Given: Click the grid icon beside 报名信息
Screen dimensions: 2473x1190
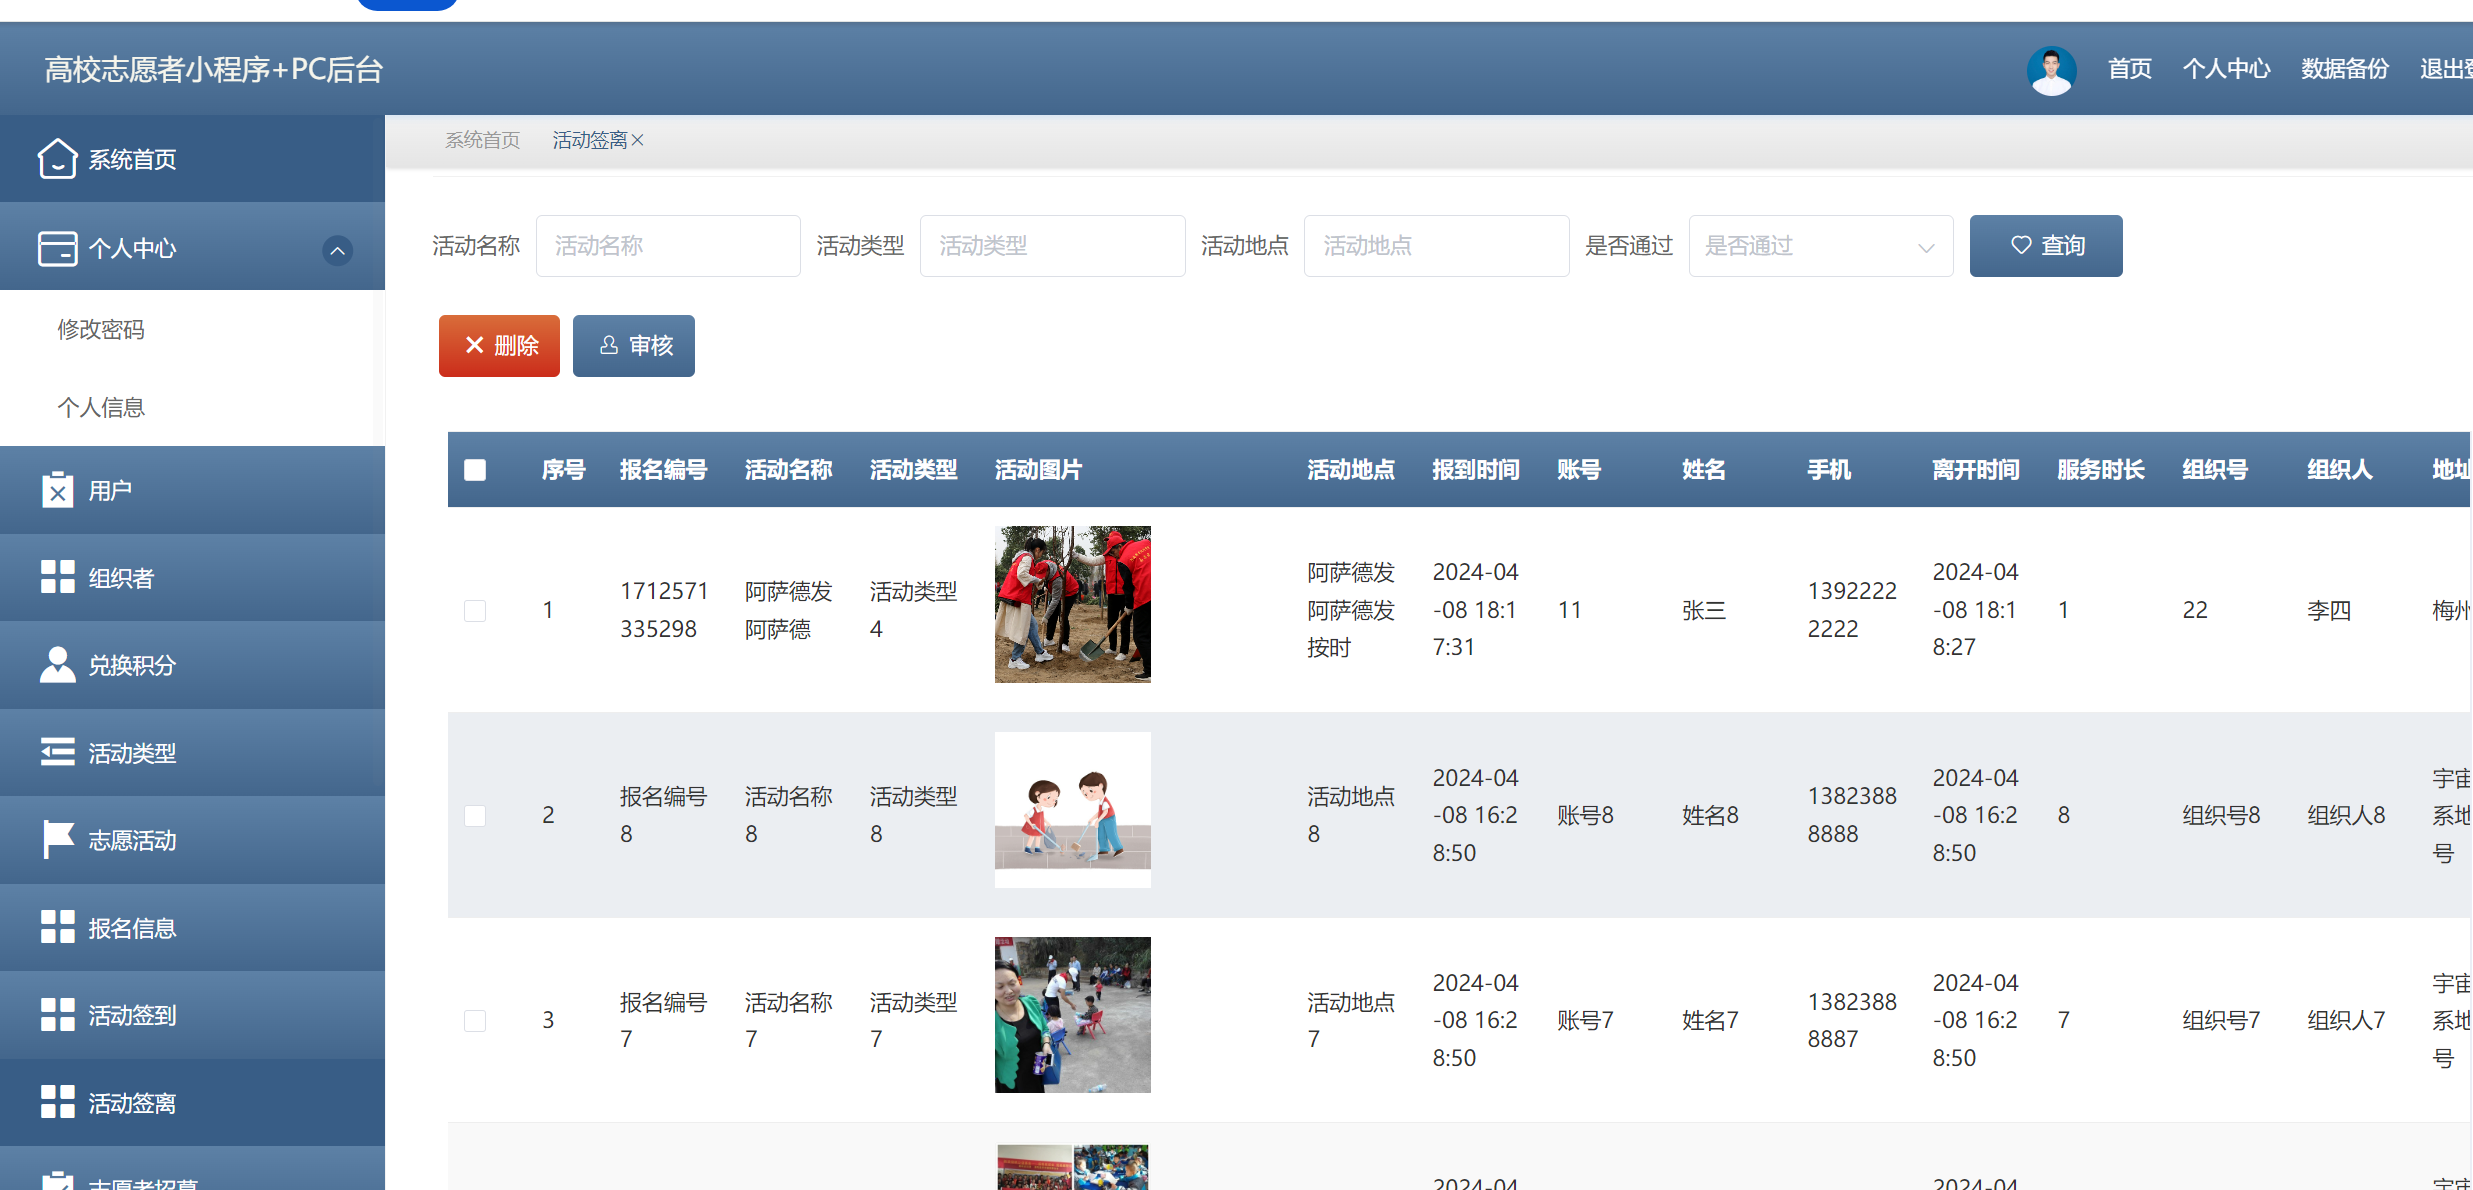Looking at the screenshot, I should 57,927.
